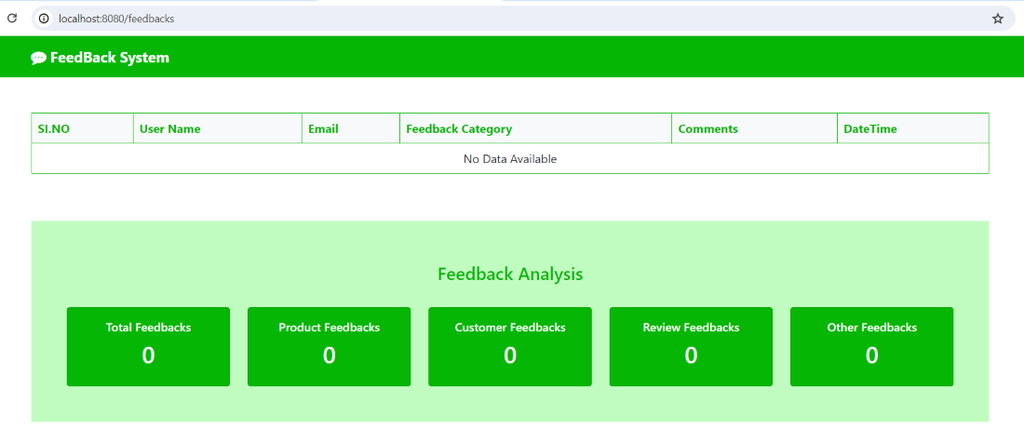Click the speech bubble logo icon

[x=39, y=58]
